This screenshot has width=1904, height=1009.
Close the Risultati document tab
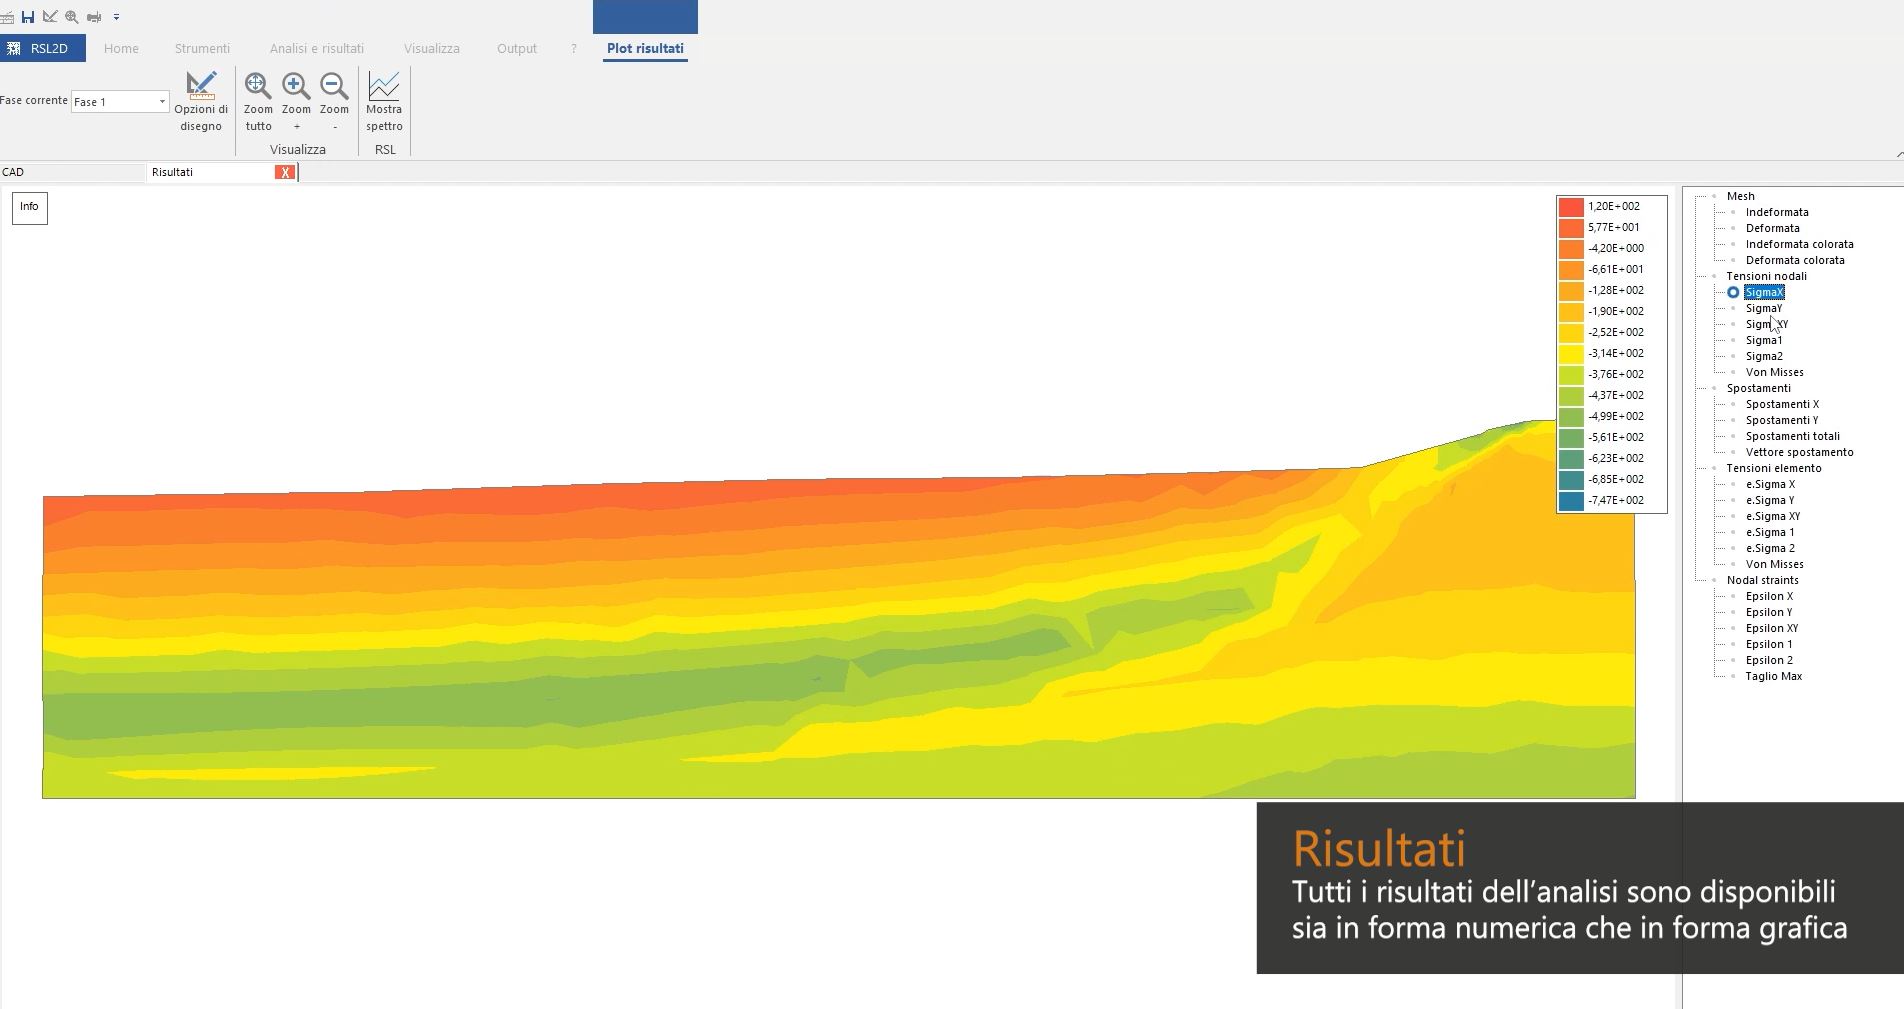[285, 172]
